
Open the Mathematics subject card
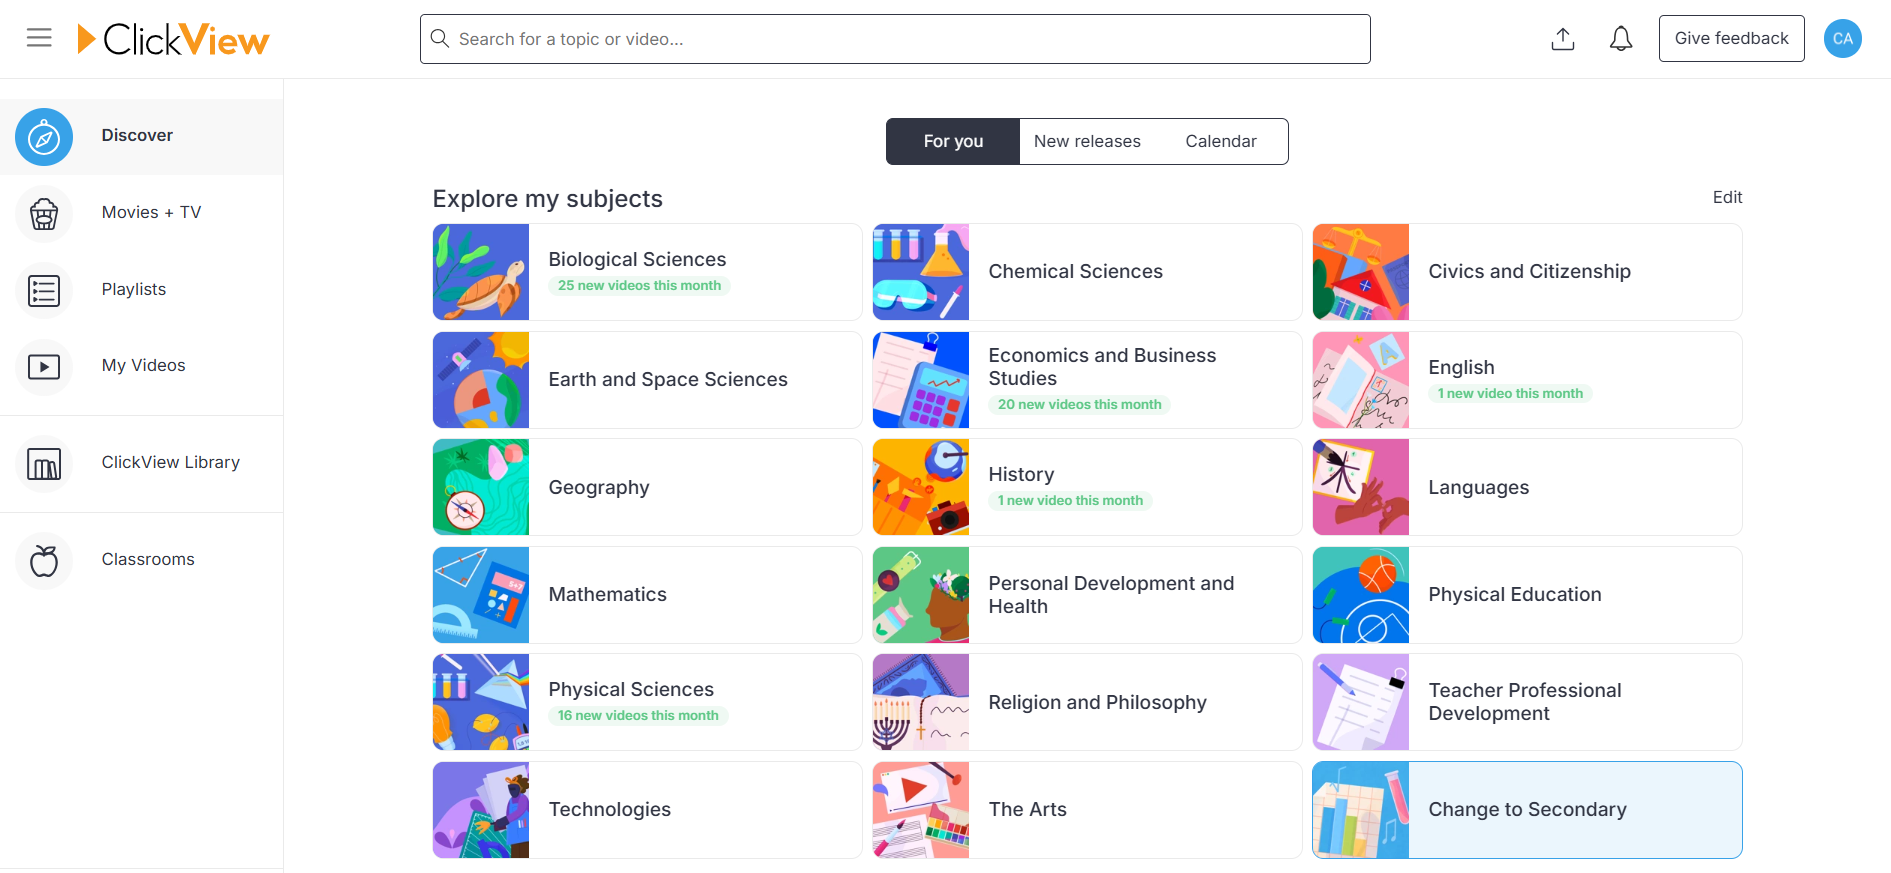[x=647, y=595]
